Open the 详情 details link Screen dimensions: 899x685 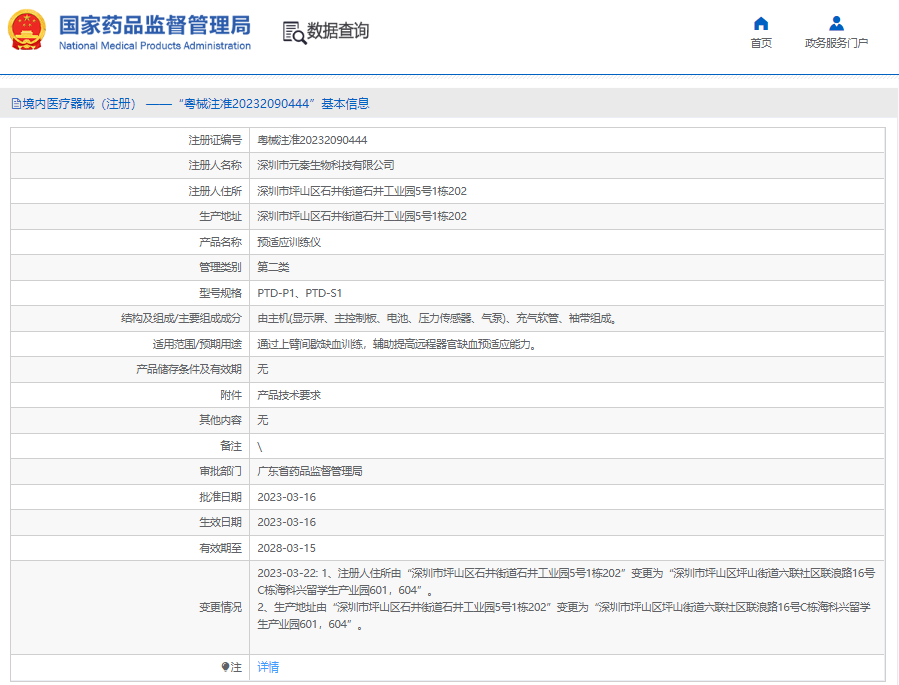[x=268, y=667]
